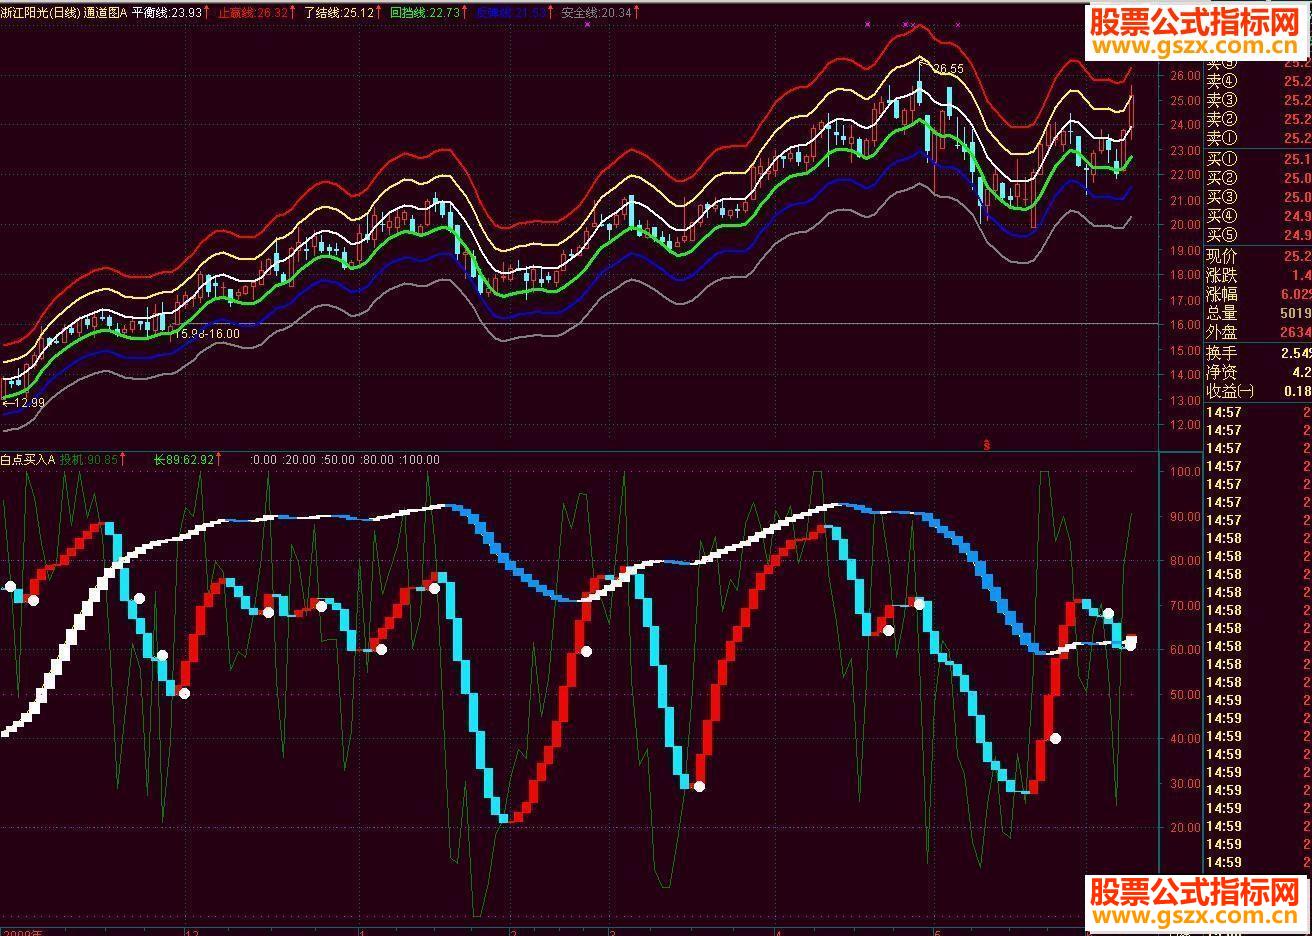Click the first 14:57 tick trade row
Screen dimensions: 1312x936
click(x=1258, y=412)
